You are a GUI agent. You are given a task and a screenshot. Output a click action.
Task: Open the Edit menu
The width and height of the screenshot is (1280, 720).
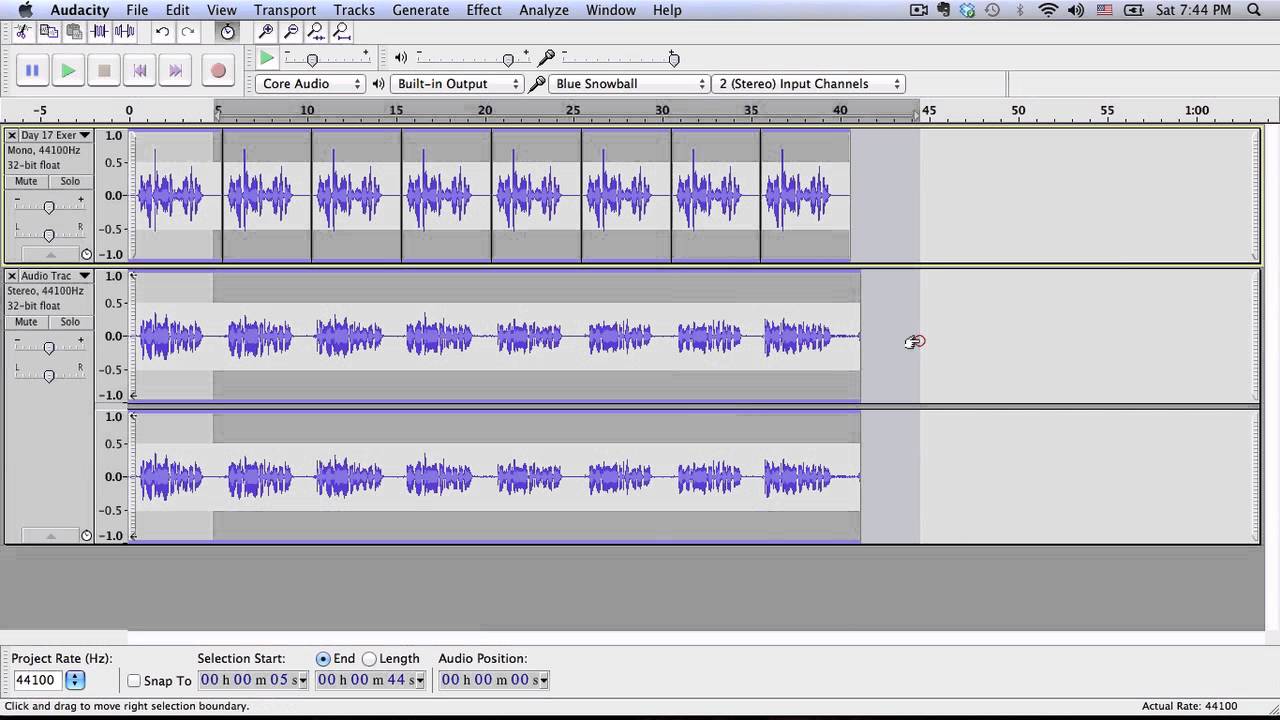point(178,10)
